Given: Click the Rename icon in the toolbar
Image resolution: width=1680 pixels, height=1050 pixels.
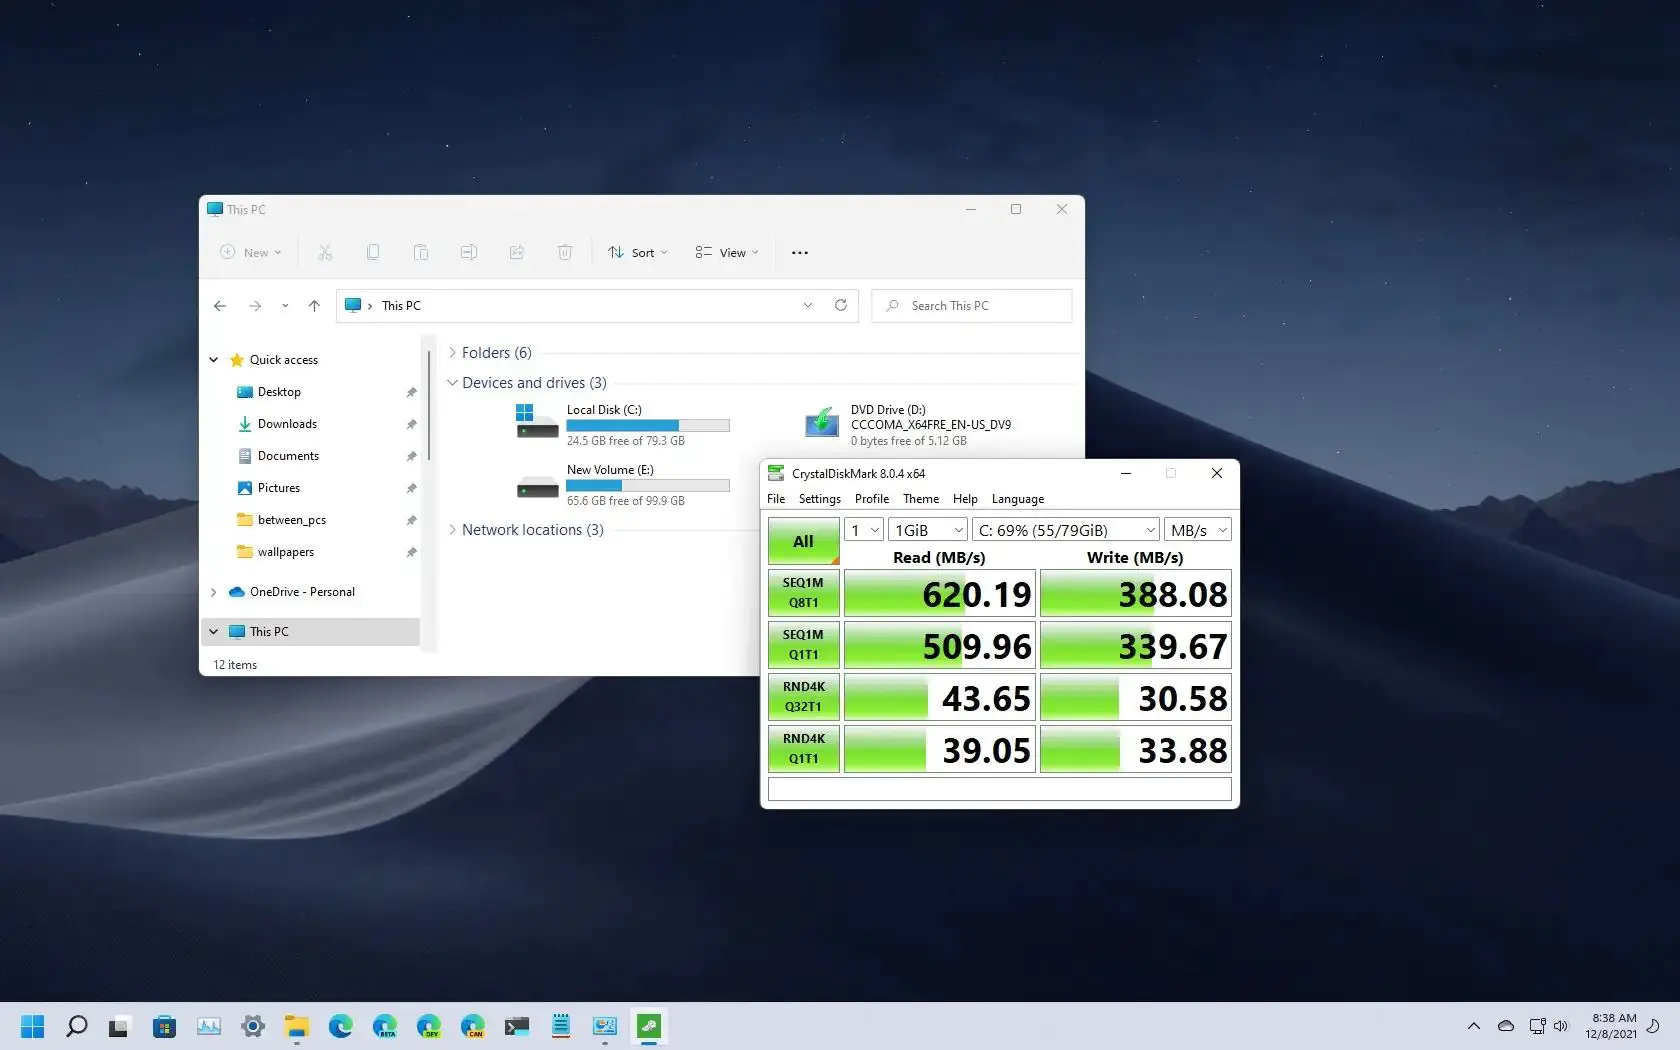Looking at the screenshot, I should point(469,252).
